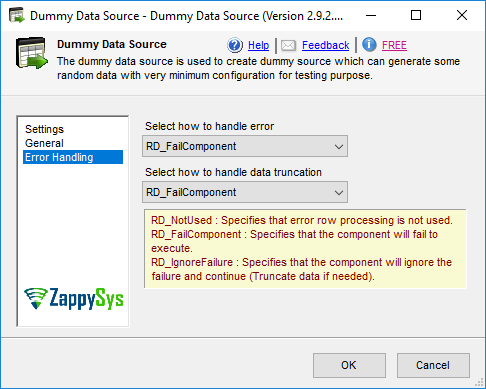Click the 'Select how to handle error' label
The height and width of the screenshot is (389, 486).
tap(209, 126)
